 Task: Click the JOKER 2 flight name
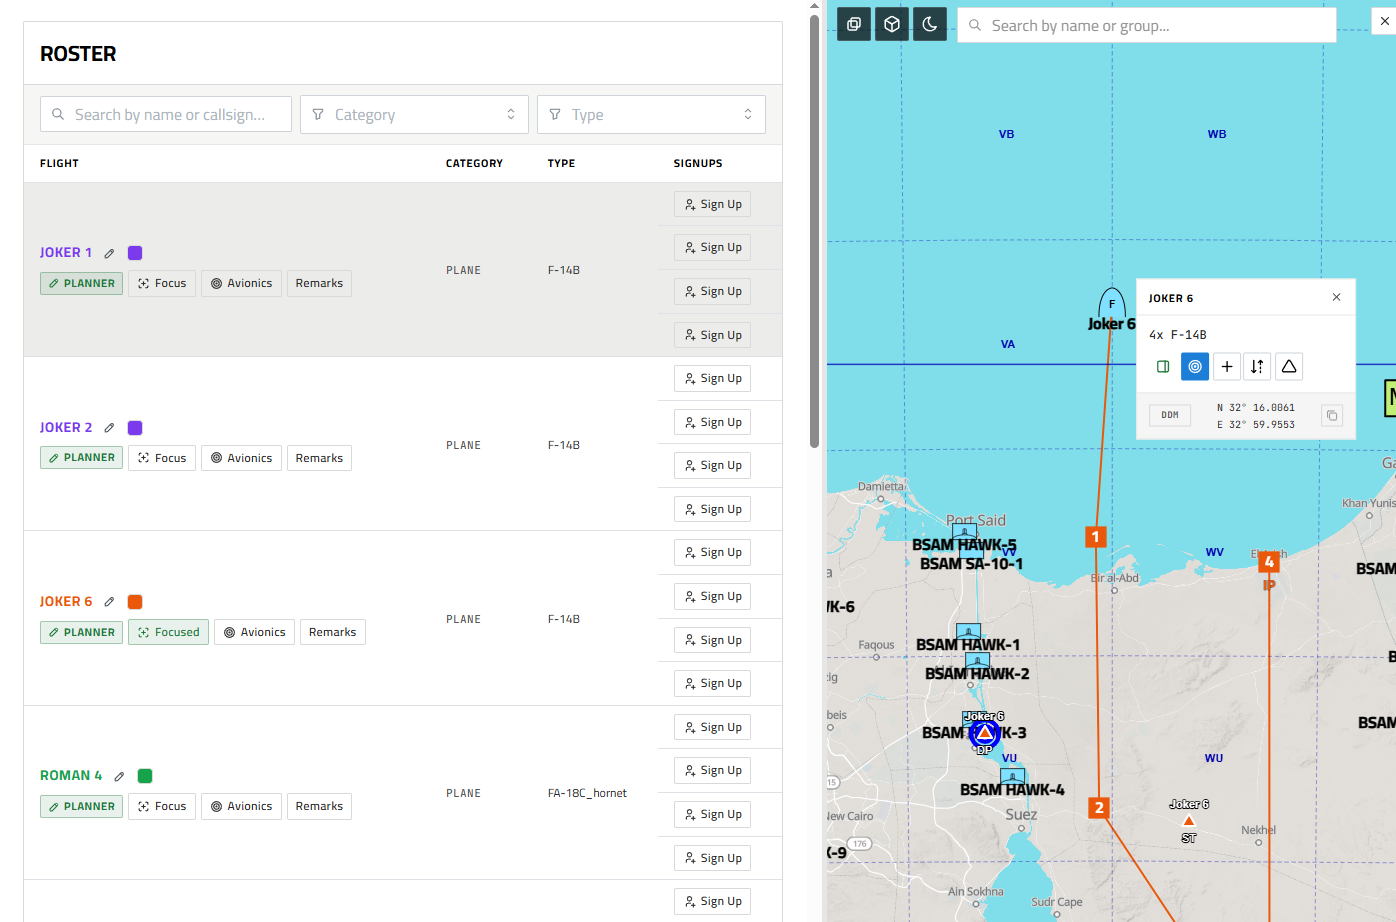(x=66, y=428)
